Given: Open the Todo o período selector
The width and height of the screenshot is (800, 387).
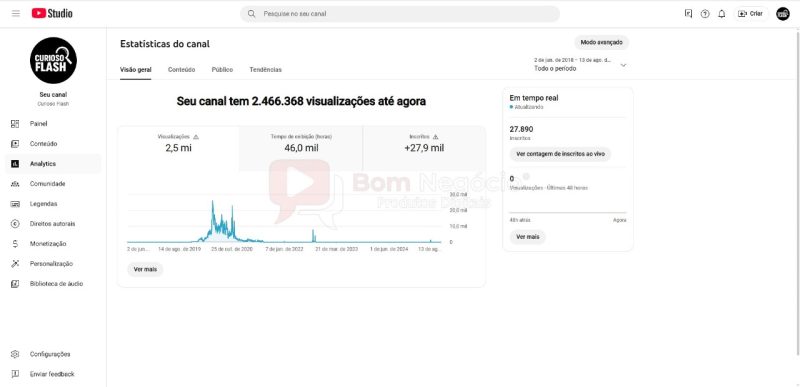Looking at the screenshot, I should click(x=580, y=64).
